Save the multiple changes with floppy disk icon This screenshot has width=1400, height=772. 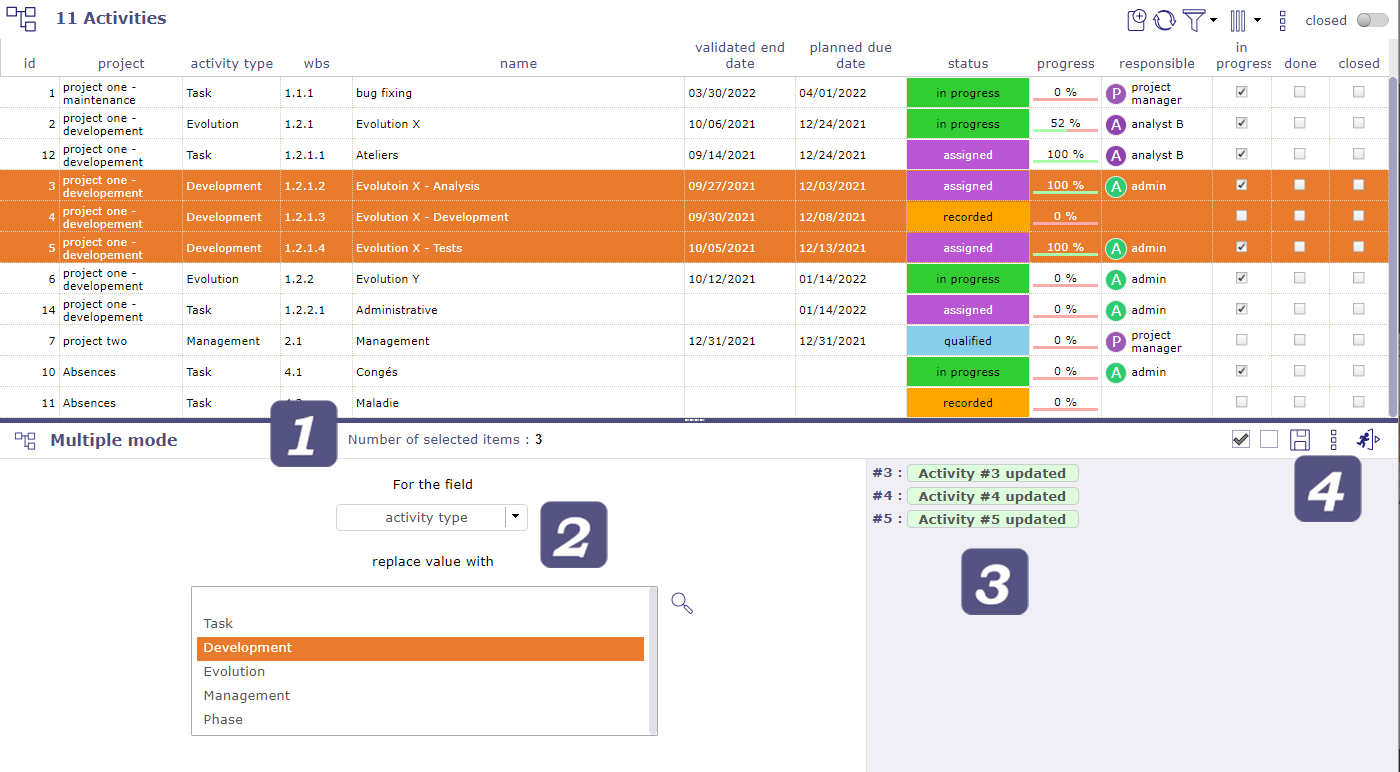[1300, 439]
